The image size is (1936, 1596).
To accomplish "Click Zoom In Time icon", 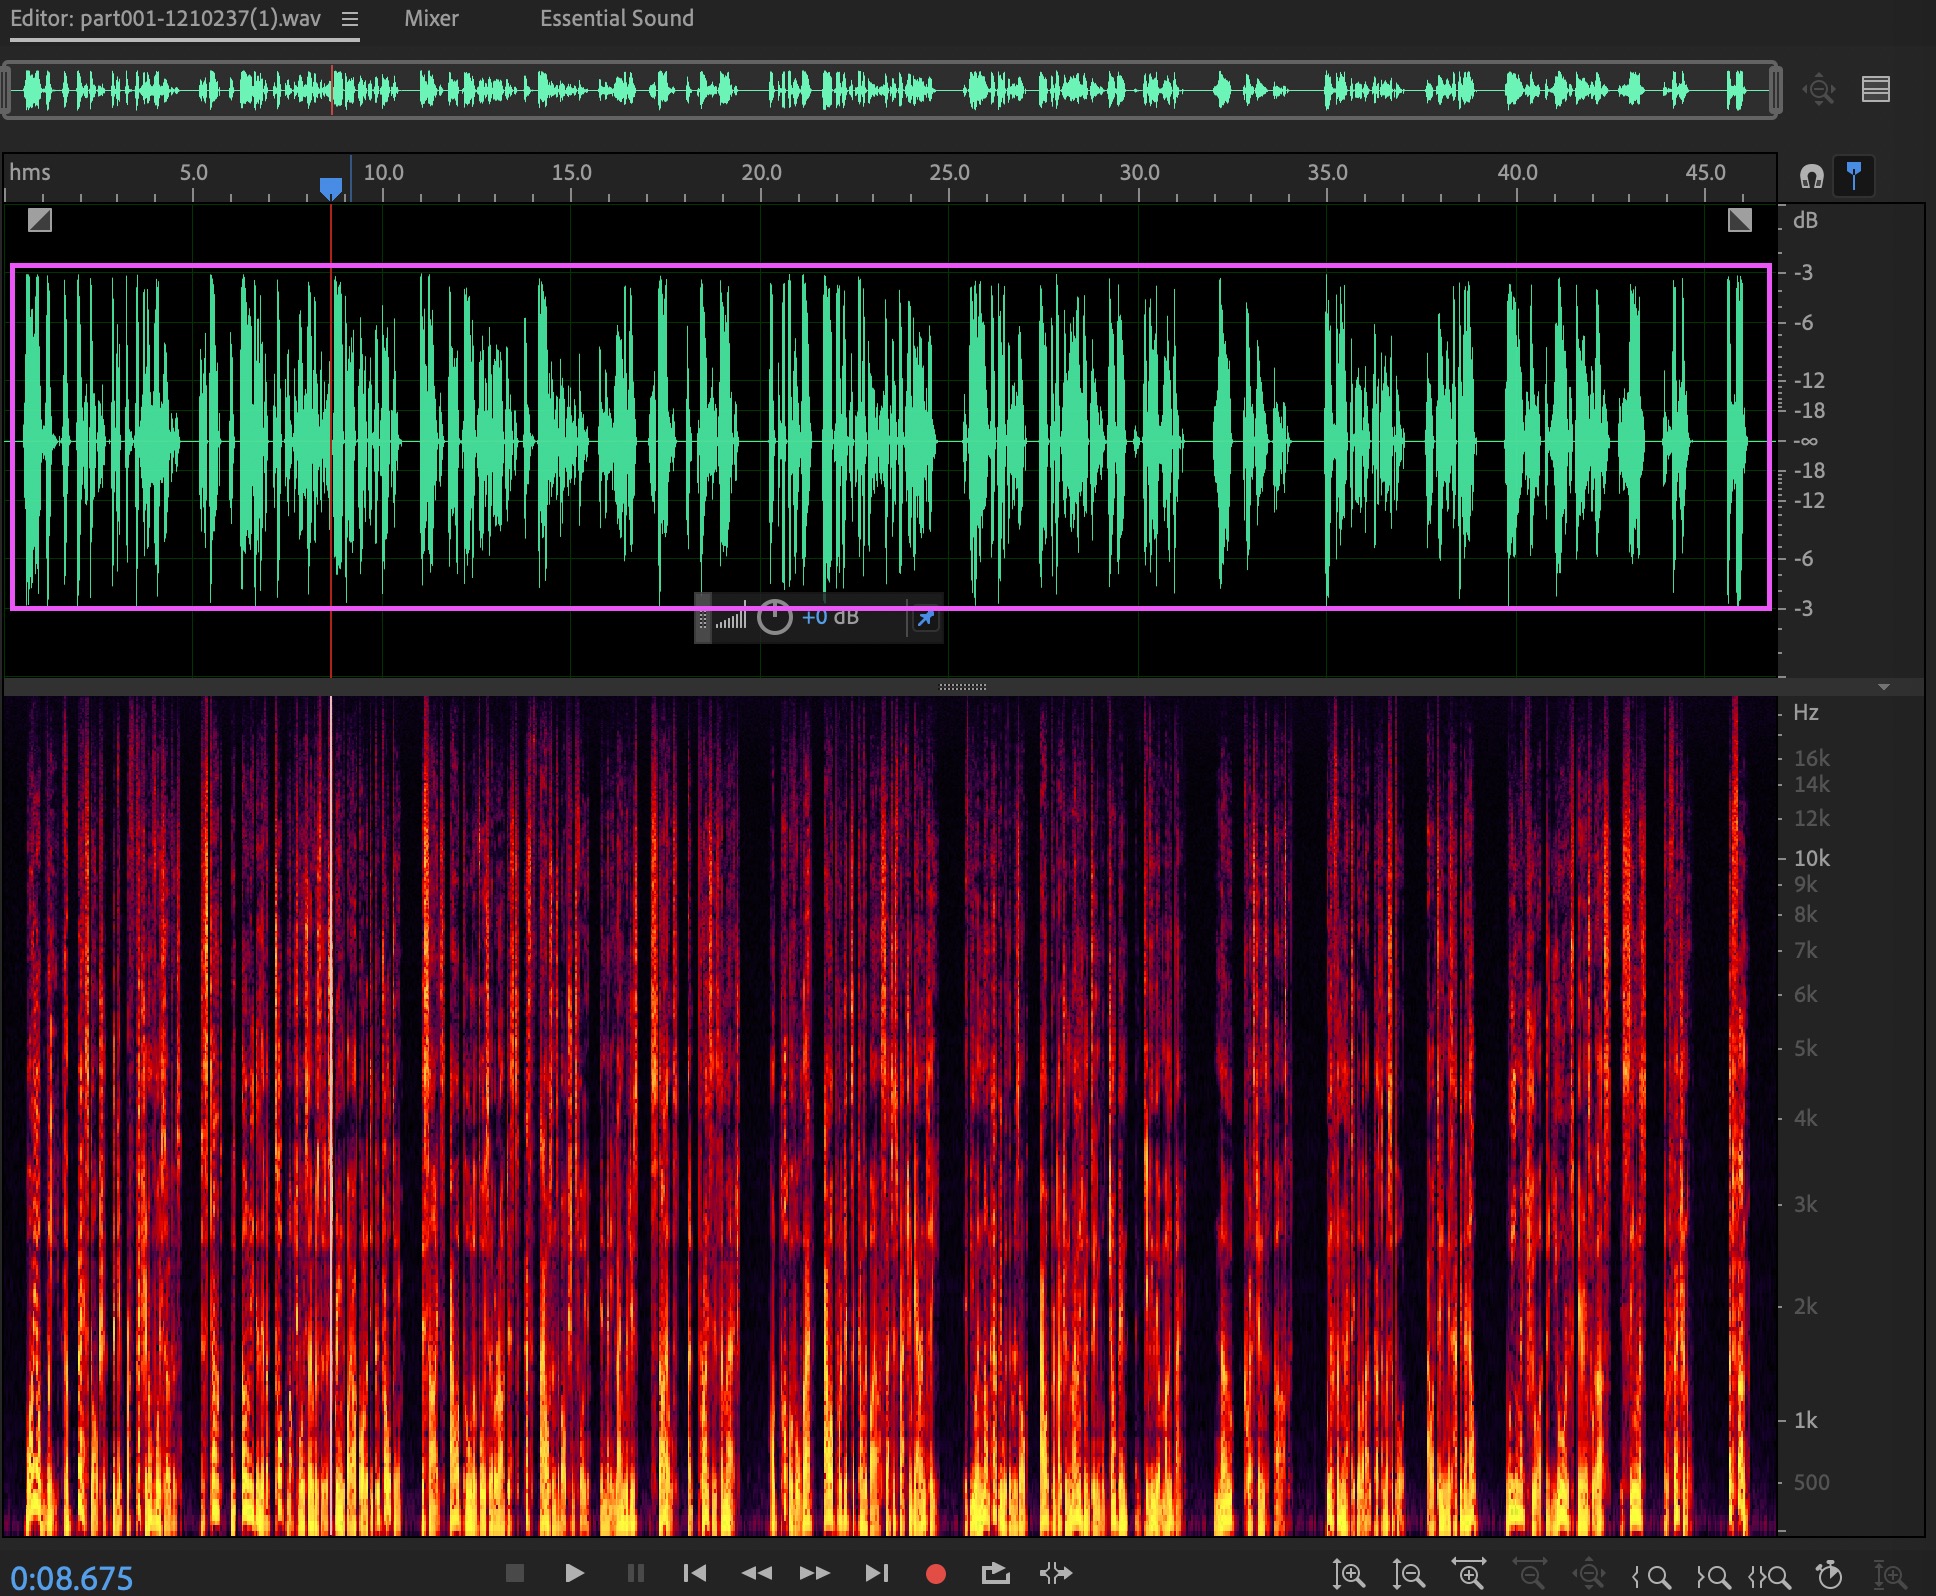I will 1468,1574.
